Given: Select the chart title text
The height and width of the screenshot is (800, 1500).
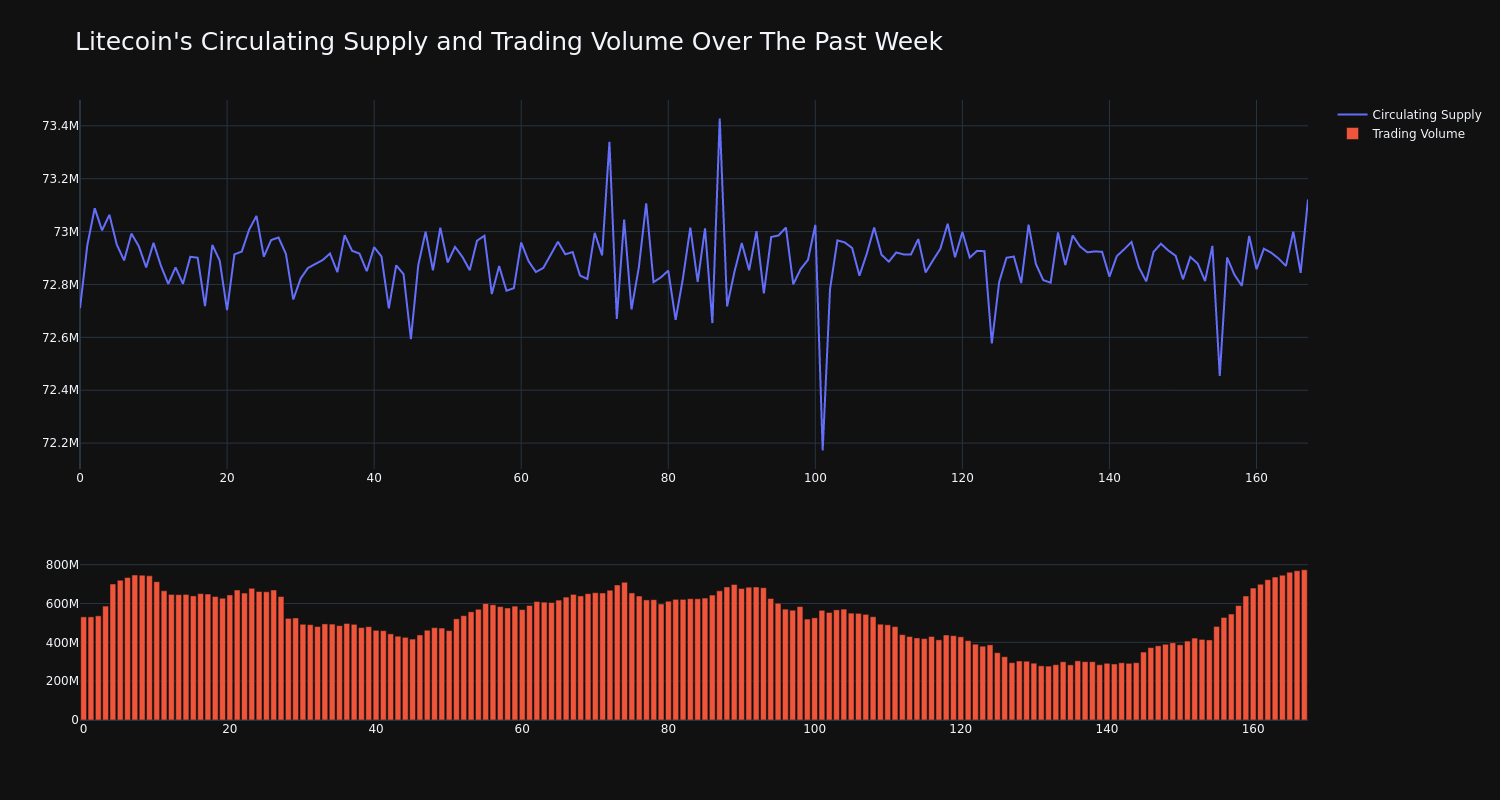Looking at the screenshot, I should (x=508, y=42).
